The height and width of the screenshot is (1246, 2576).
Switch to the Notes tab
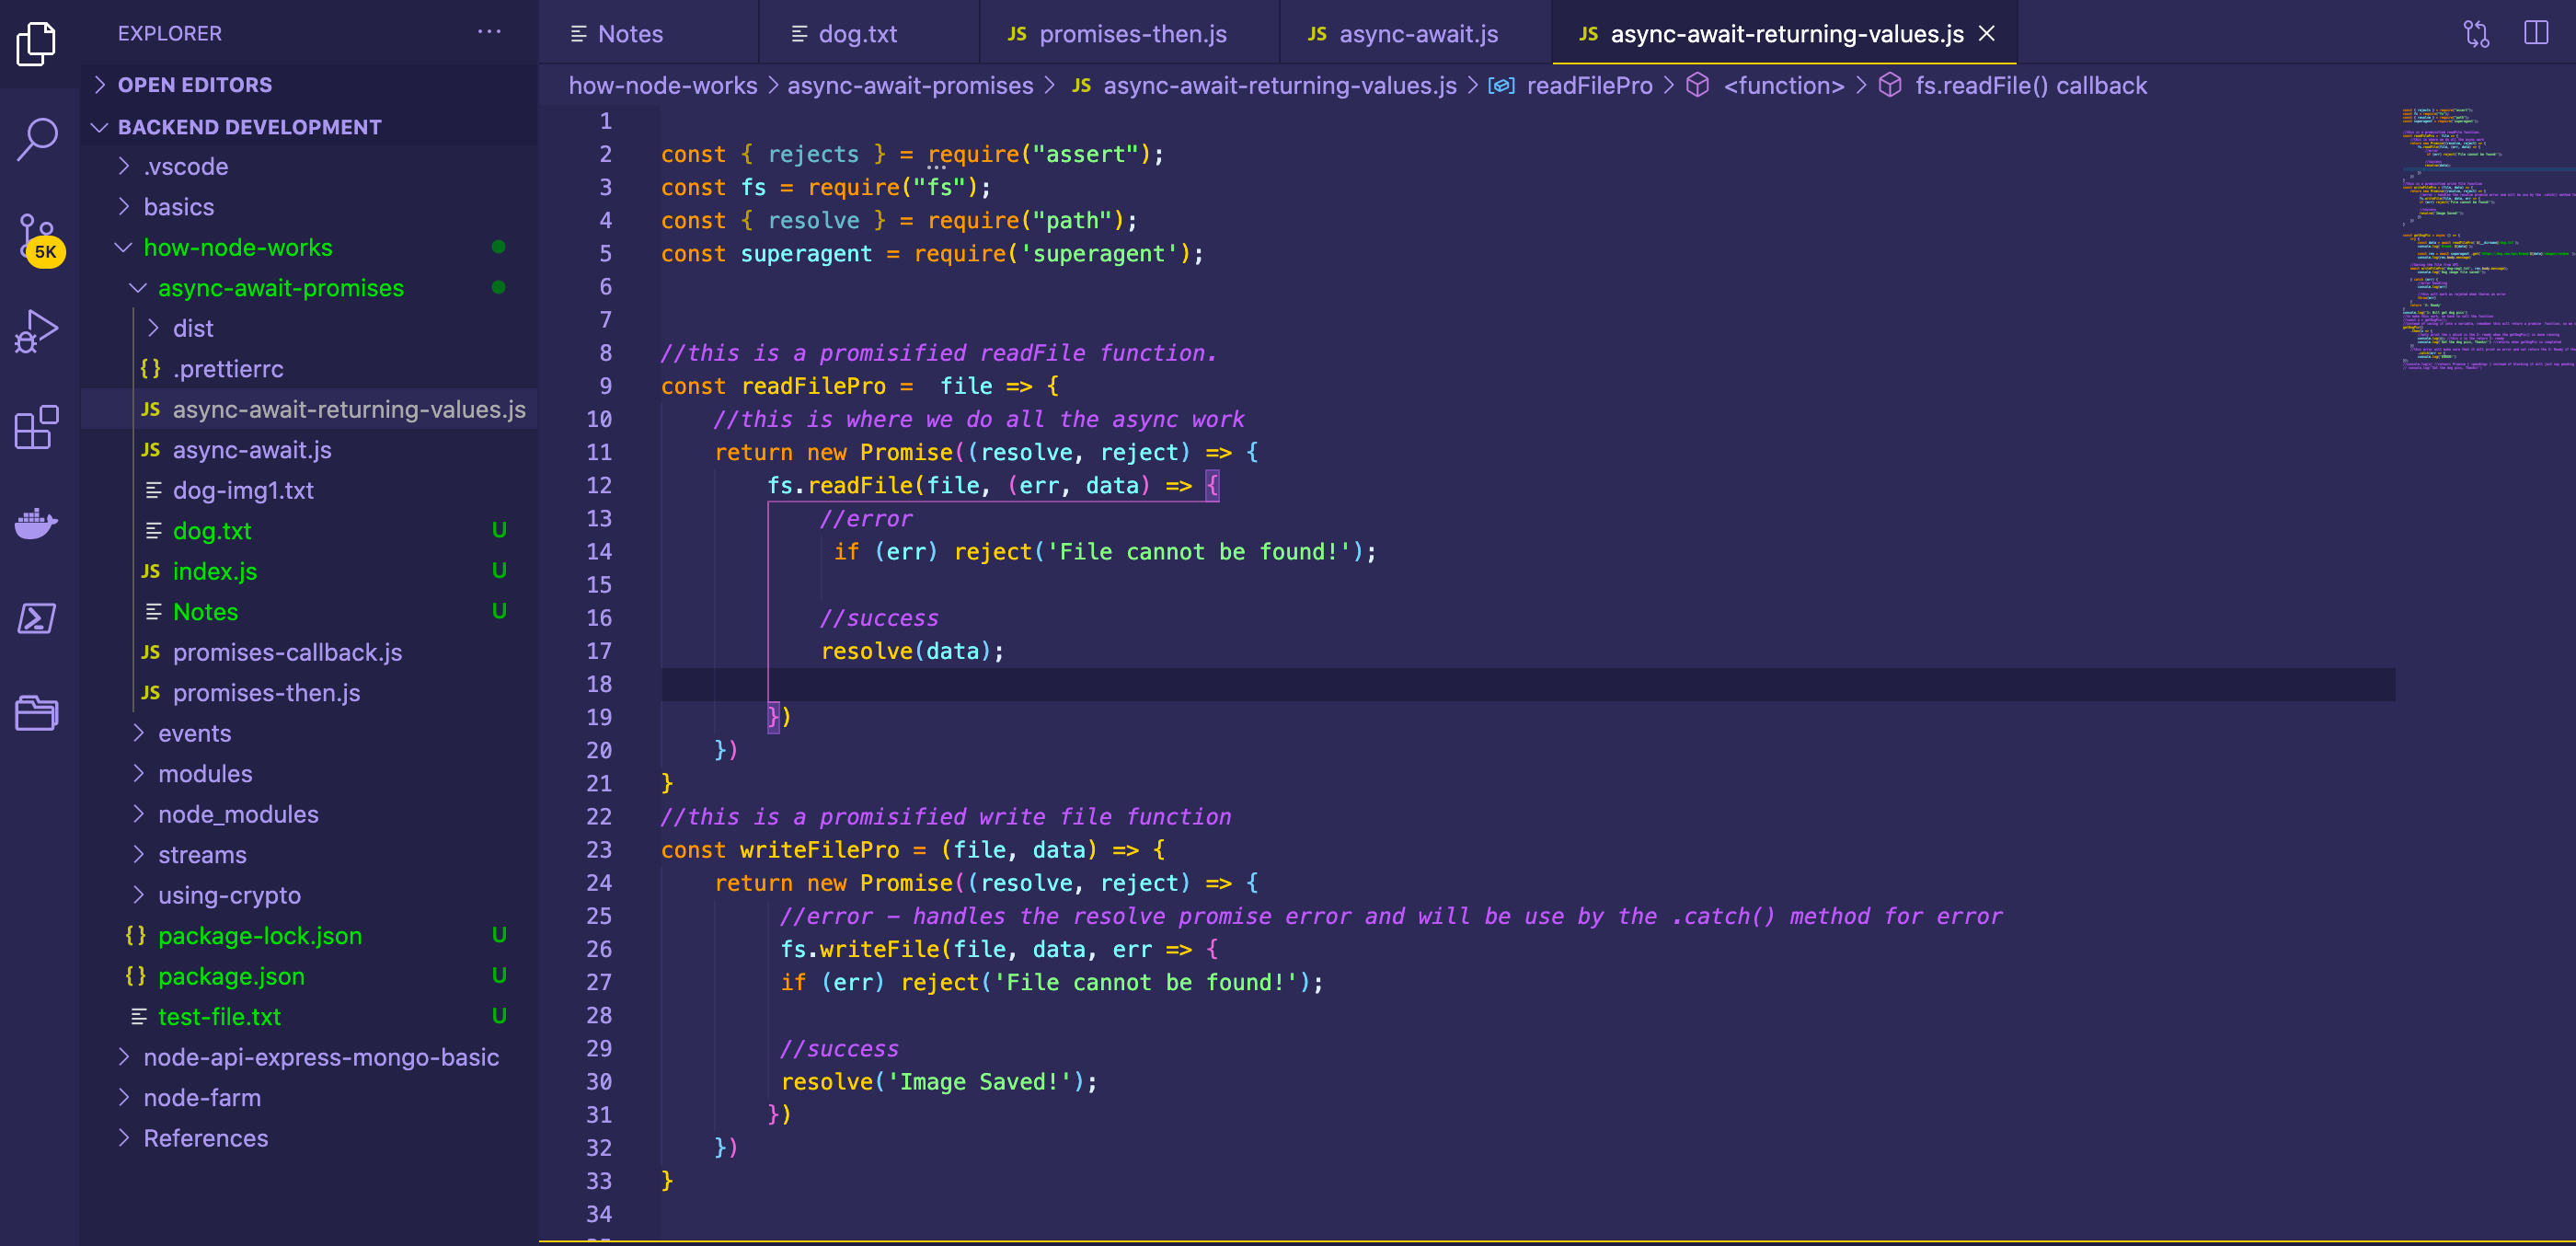coord(631,33)
